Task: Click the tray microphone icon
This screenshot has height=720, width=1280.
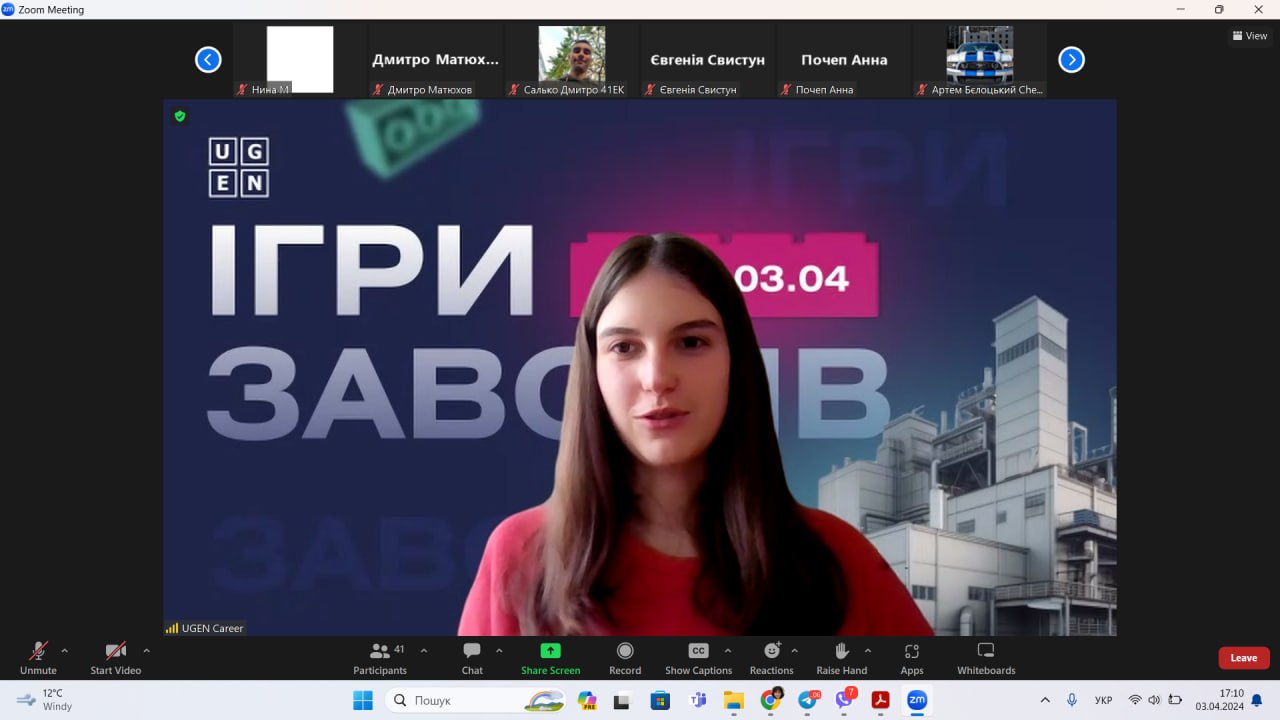Action: 1072,700
